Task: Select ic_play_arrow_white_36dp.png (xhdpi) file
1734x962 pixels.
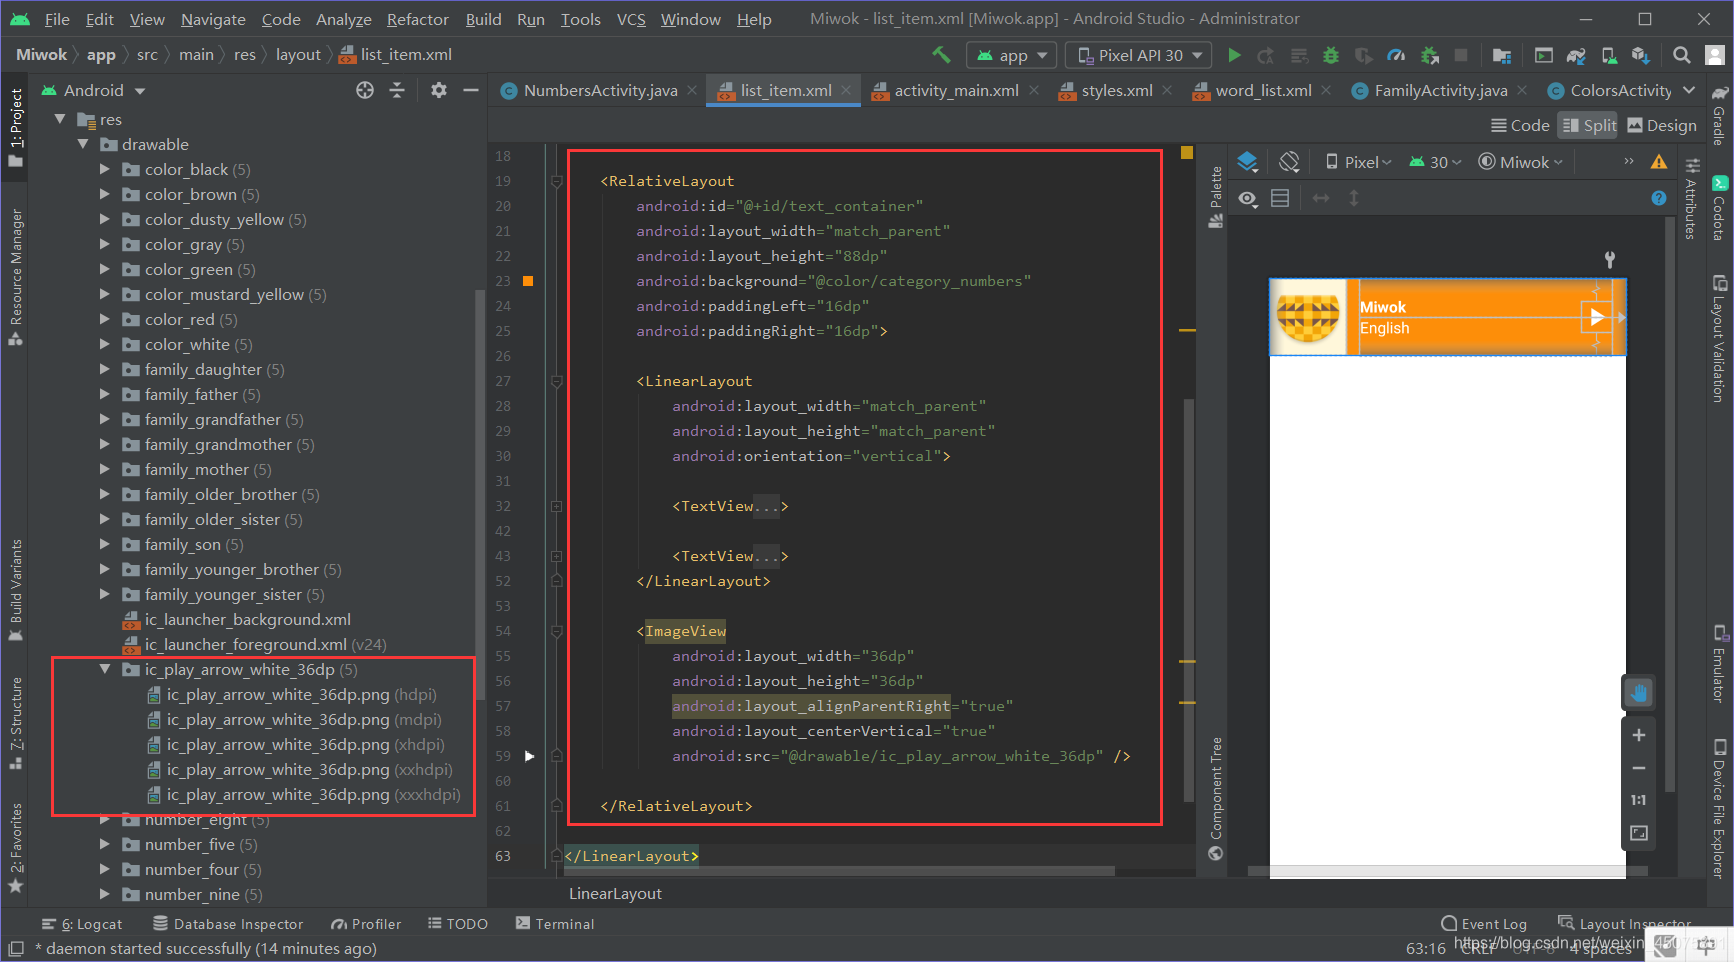Action: coord(296,744)
